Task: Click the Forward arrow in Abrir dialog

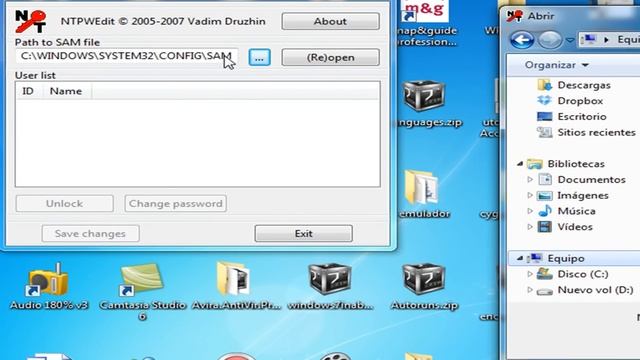Action: tap(550, 40)
